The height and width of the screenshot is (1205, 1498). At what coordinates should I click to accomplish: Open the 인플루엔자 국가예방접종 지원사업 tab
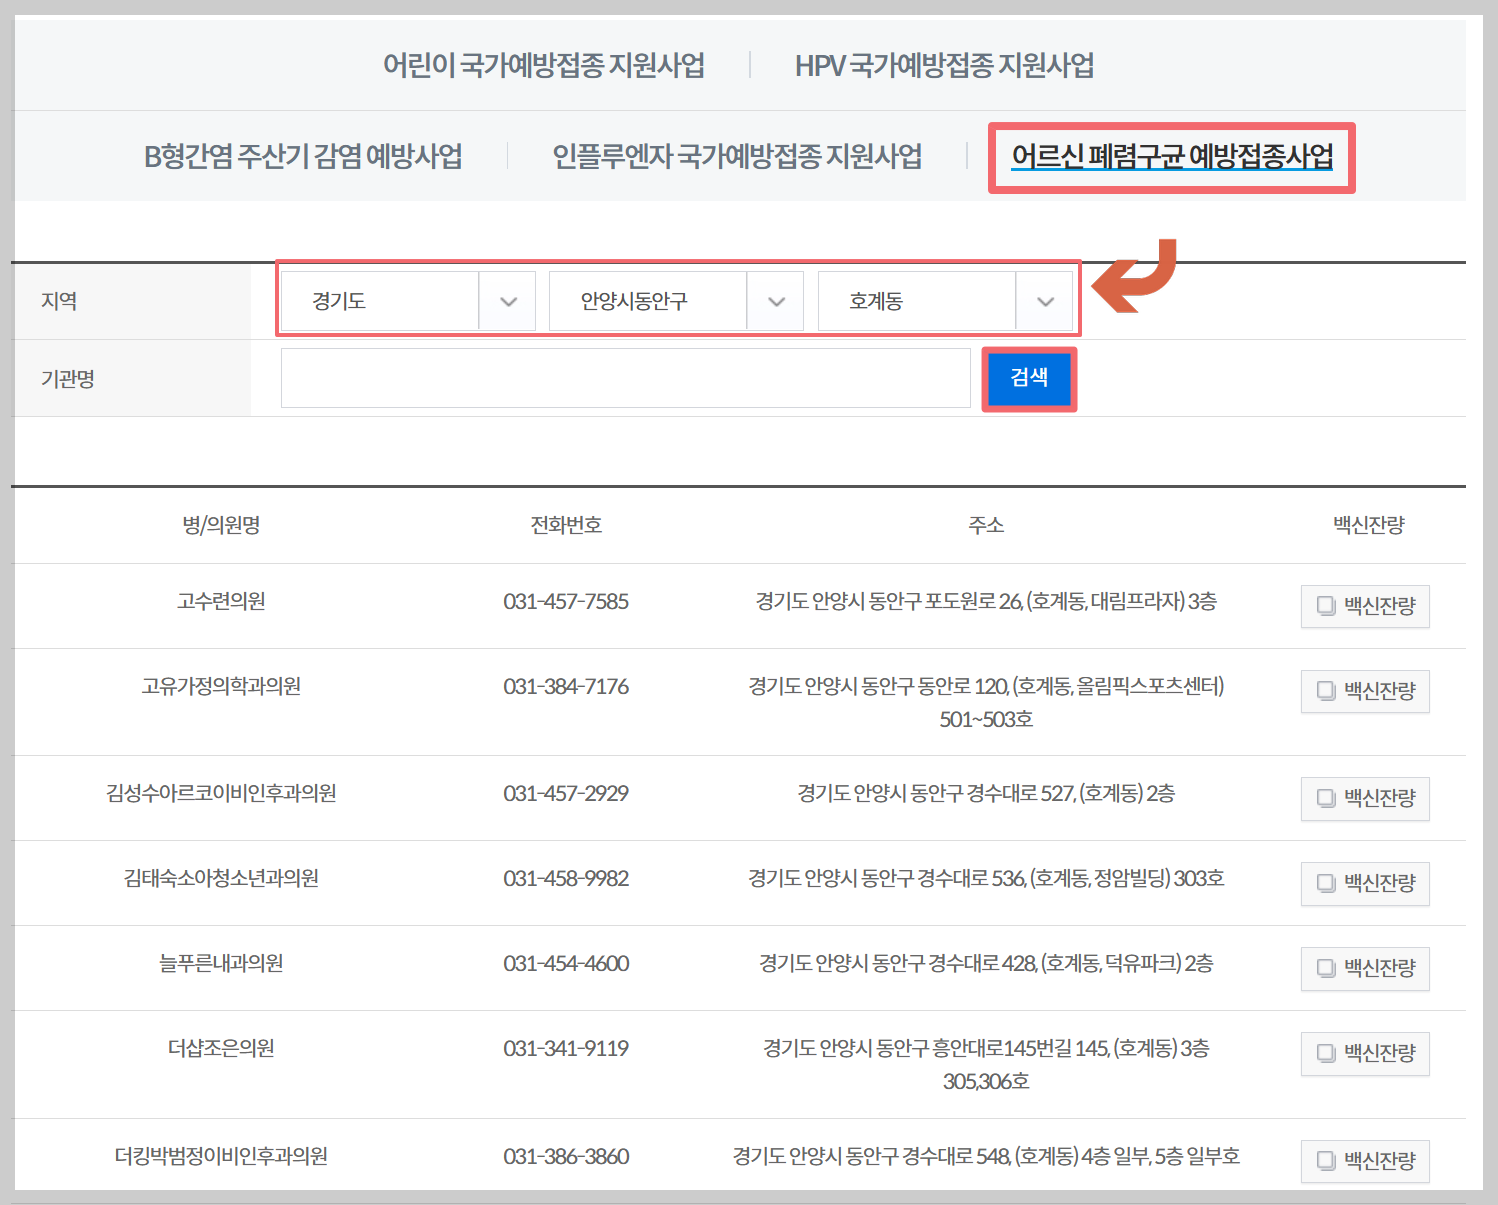pos(737,157)
